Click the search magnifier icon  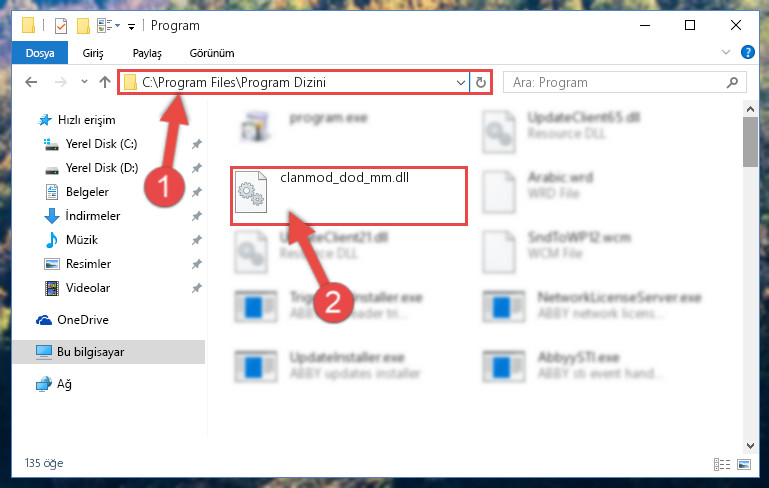[732, 82]
